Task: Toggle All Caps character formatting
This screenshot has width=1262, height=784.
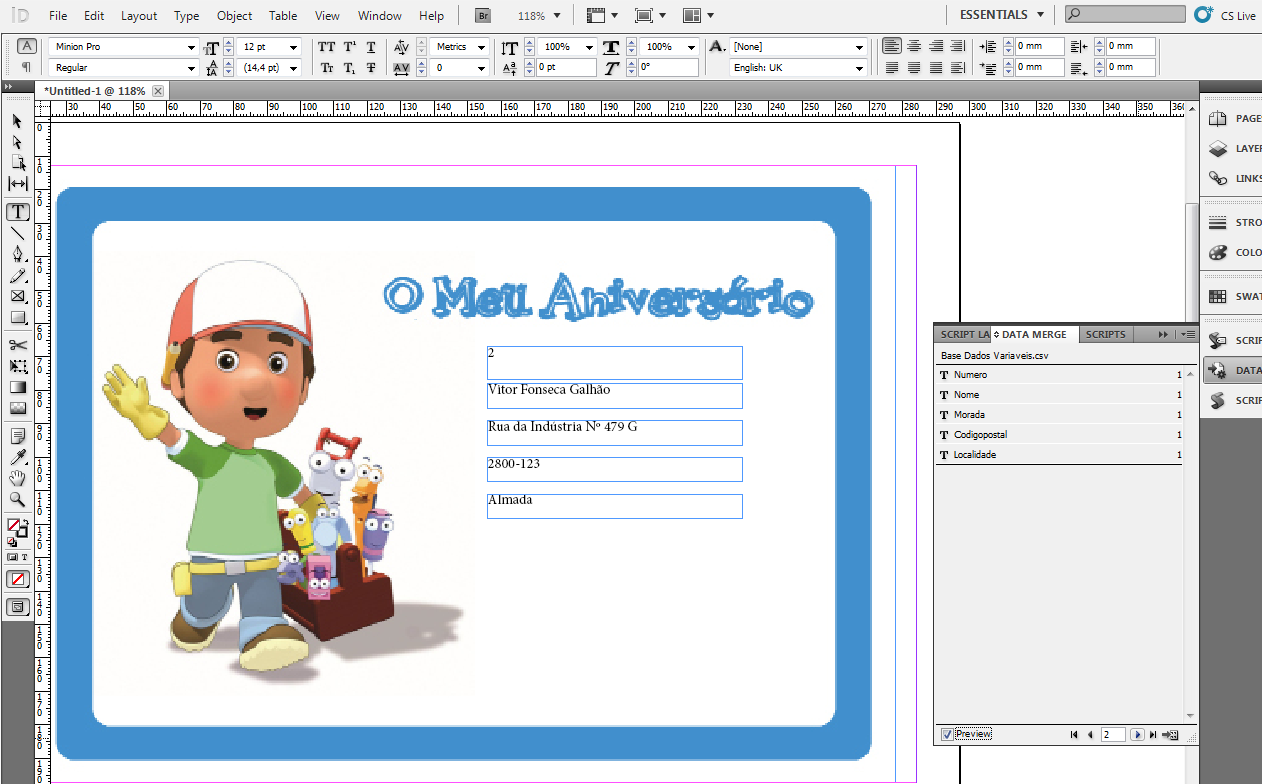Action: click(325, 46)
